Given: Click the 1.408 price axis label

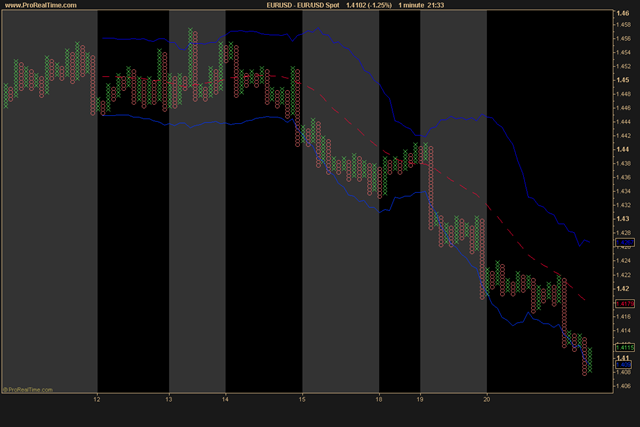Looking at the screenshot, I should 624,372.
